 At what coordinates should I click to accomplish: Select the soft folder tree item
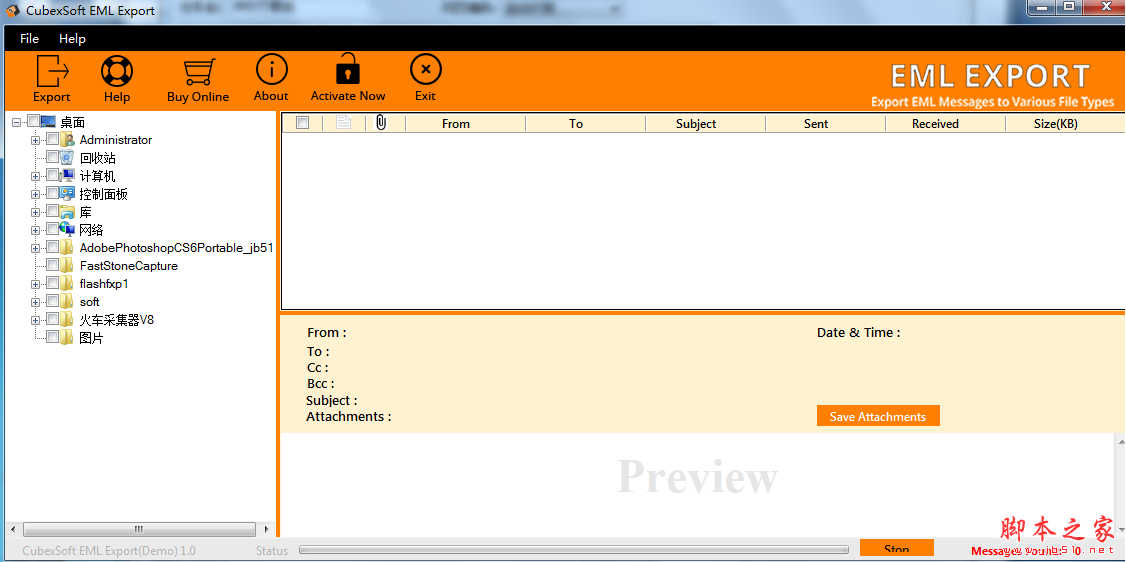(x=90, y=301)
